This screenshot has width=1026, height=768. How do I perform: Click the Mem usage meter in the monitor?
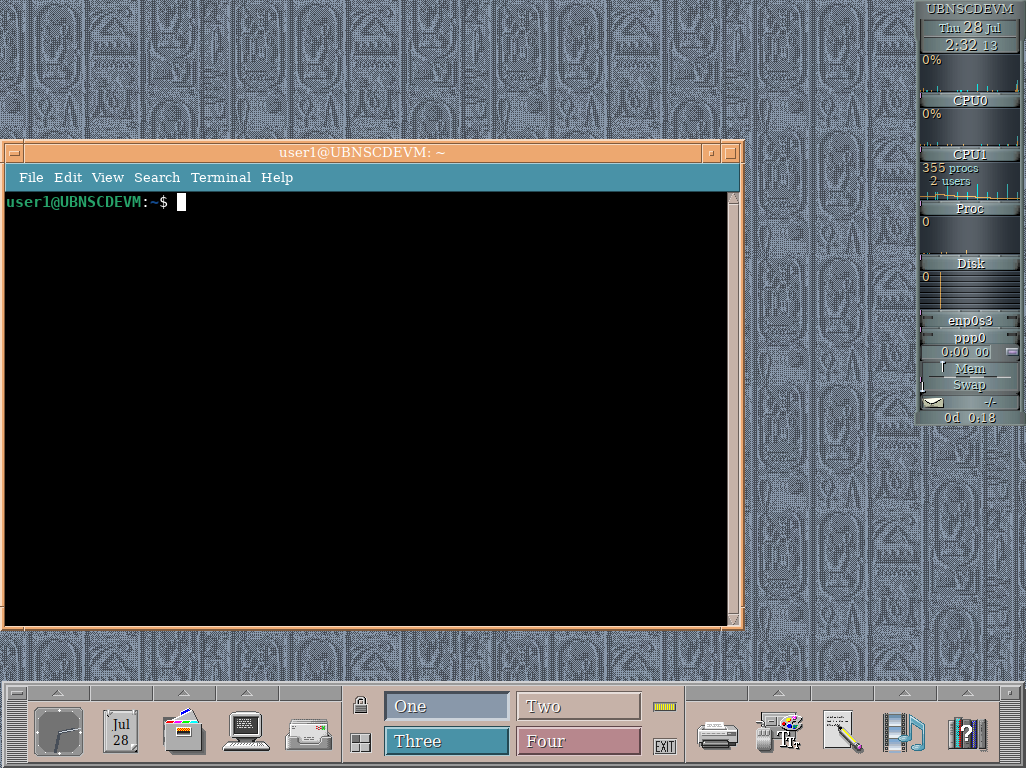pyautogui.click(x=969, y=369)
